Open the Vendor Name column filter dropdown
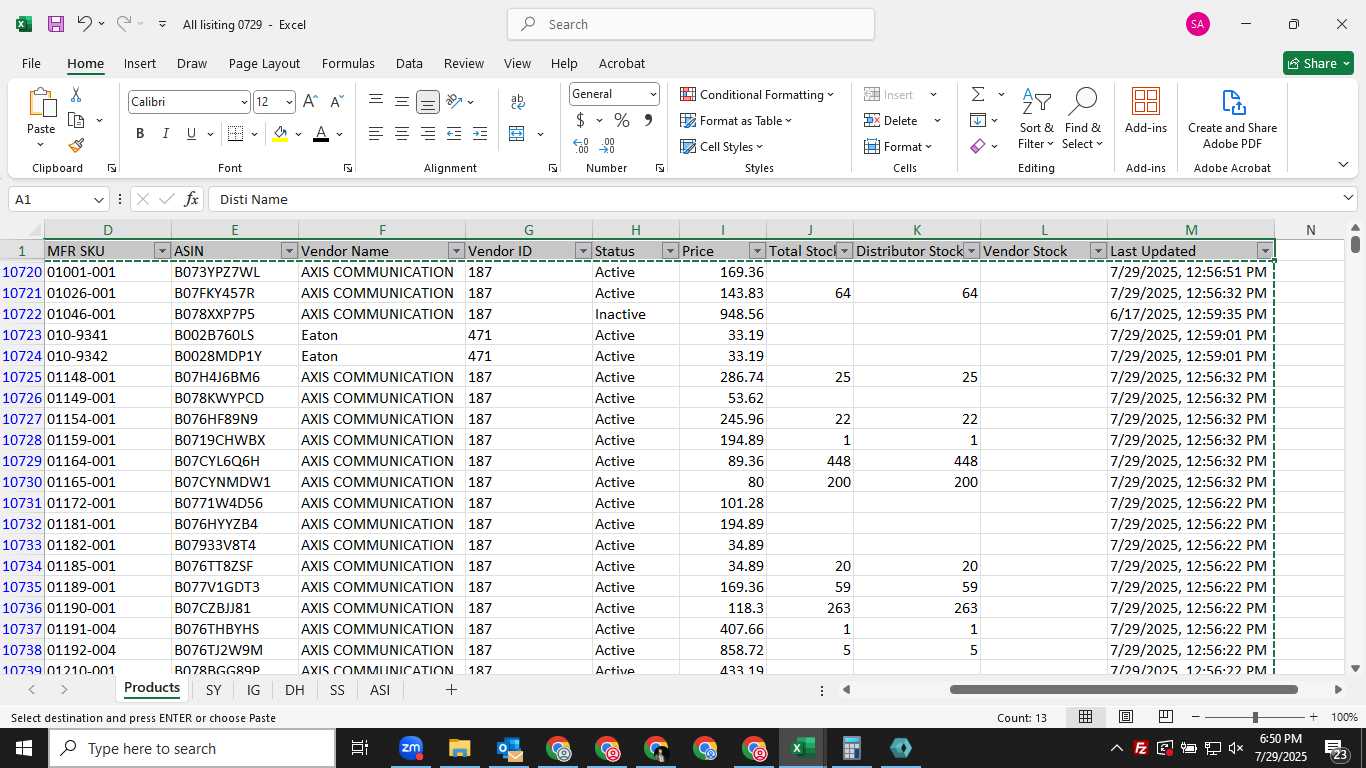 tap(456, 251)
